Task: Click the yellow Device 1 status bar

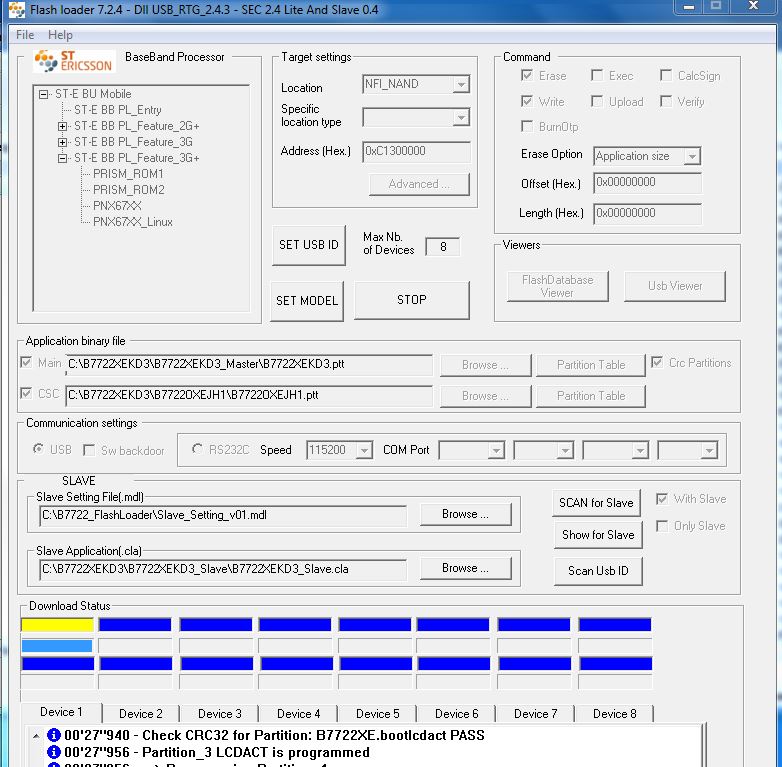Action: 57,624
